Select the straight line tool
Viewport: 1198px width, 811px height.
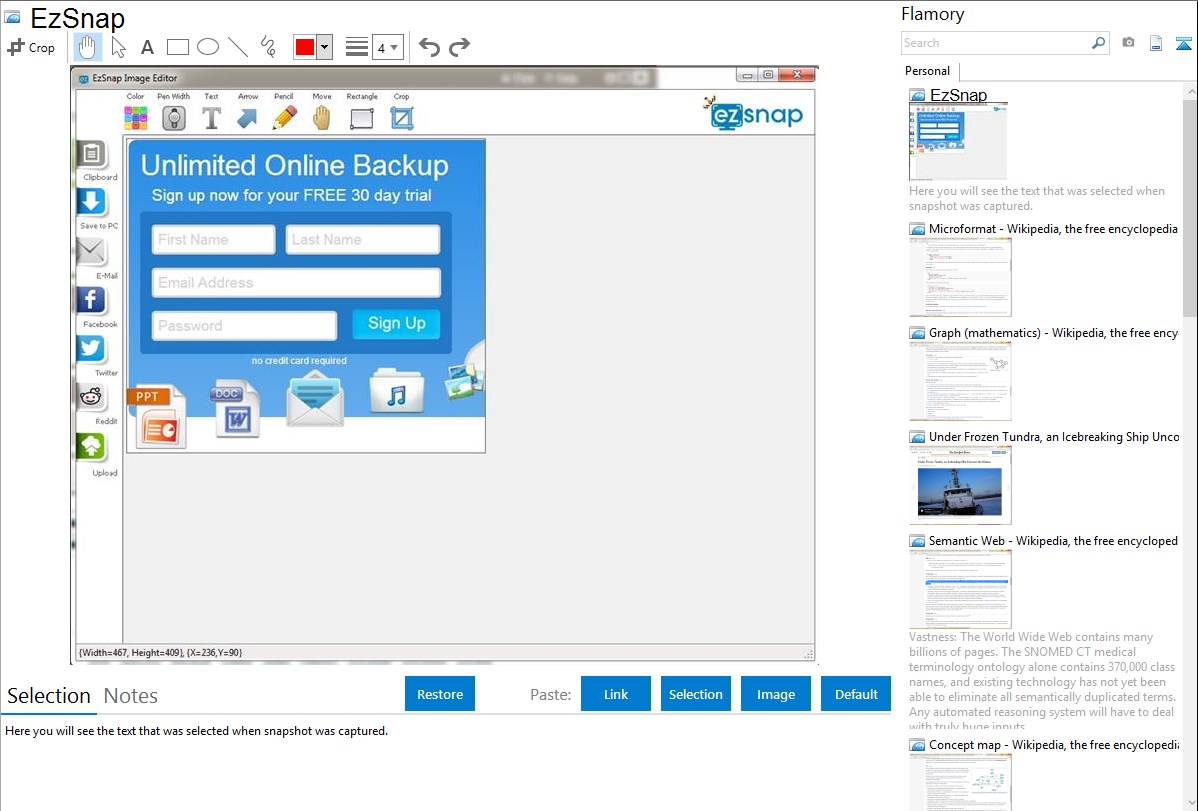coord(237,47)
